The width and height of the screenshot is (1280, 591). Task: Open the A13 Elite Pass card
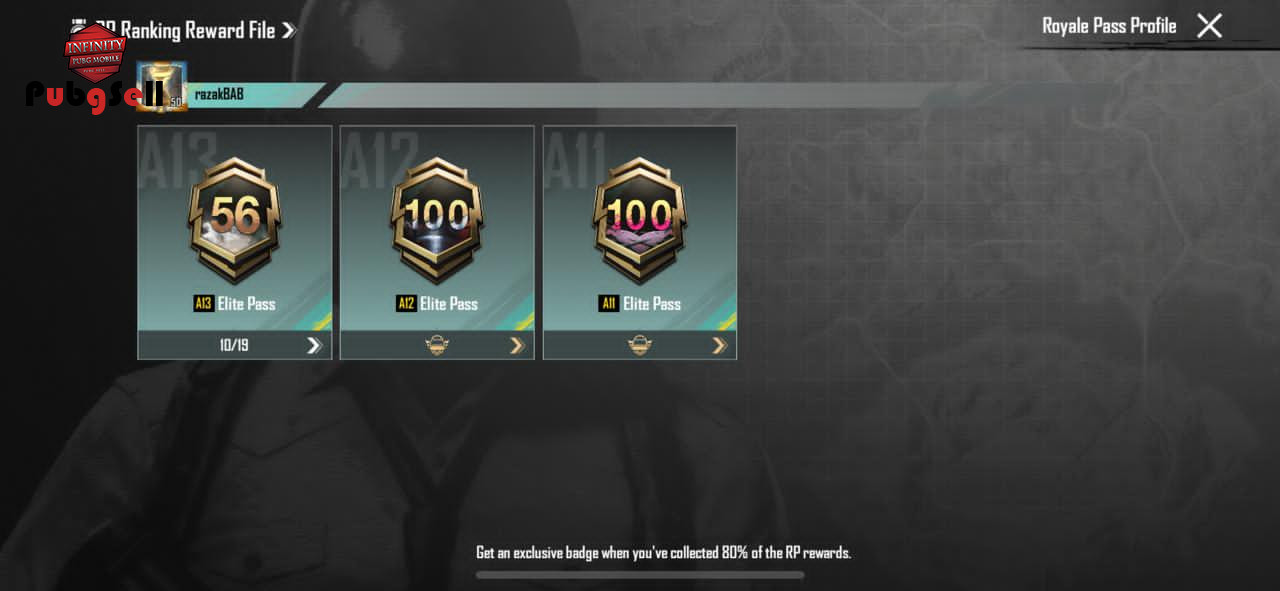click(x=235, y=242)
